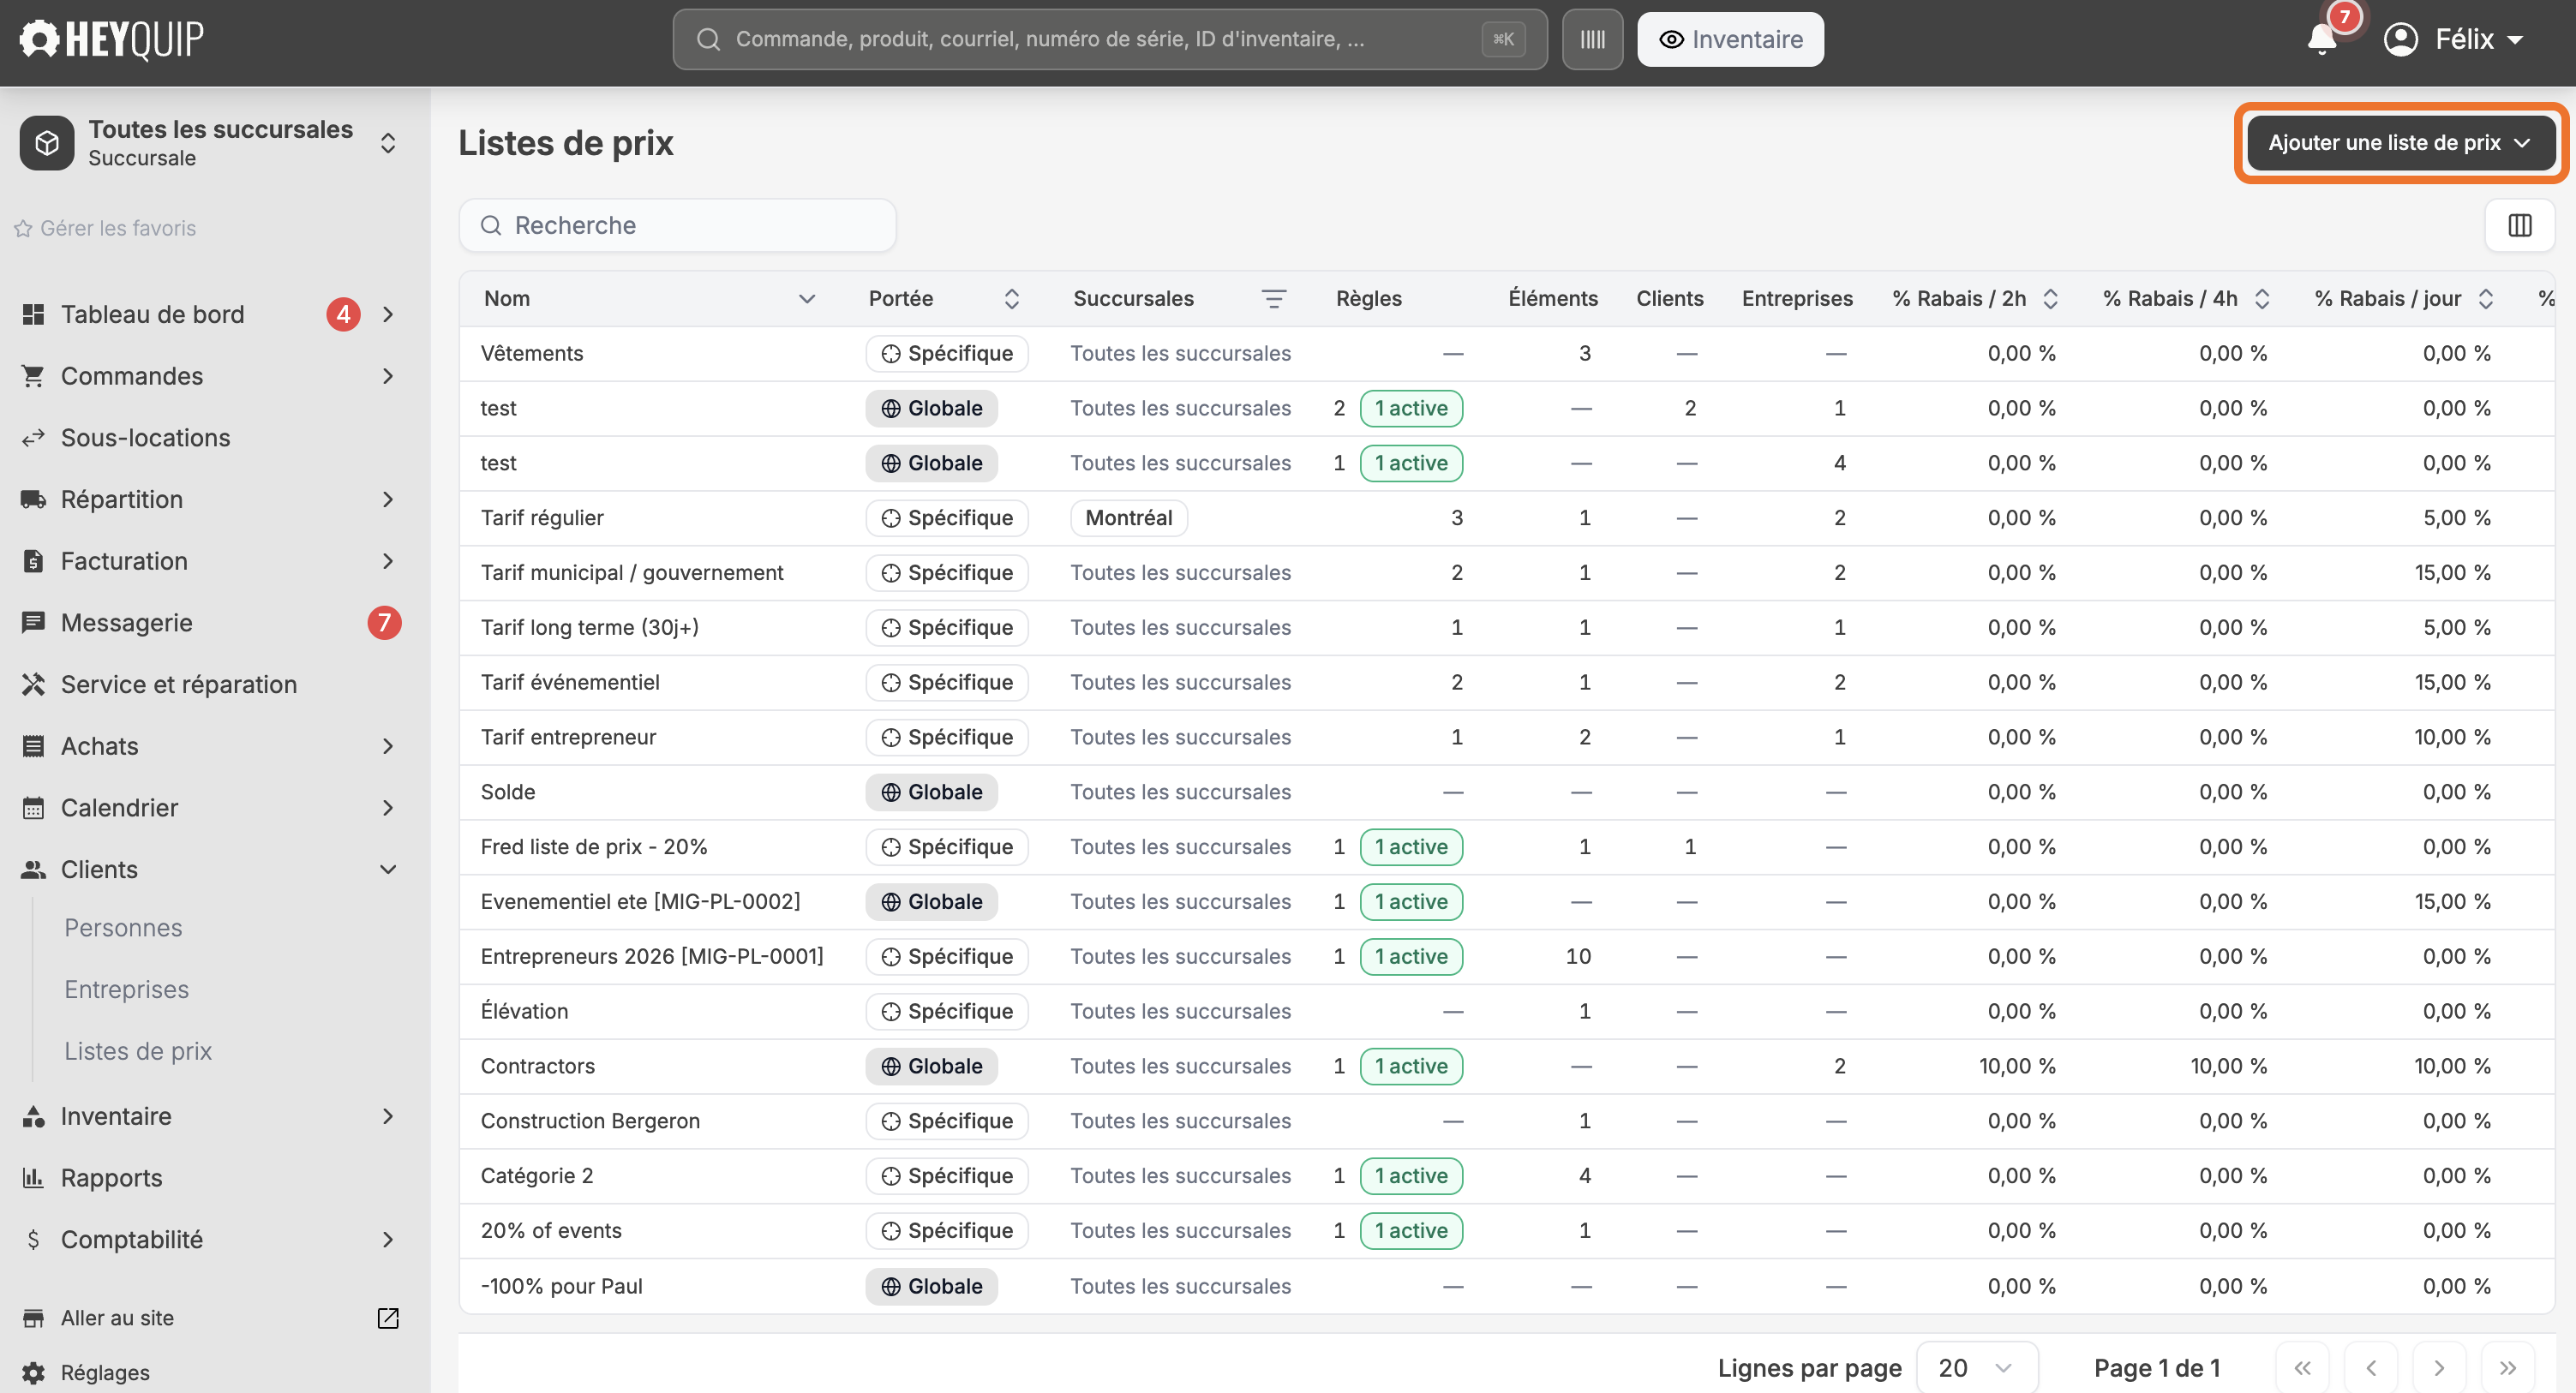This screenshot has height=1393, width=2576.
Task: Open the notifications bell
Action: click(x=2321, y=39)
